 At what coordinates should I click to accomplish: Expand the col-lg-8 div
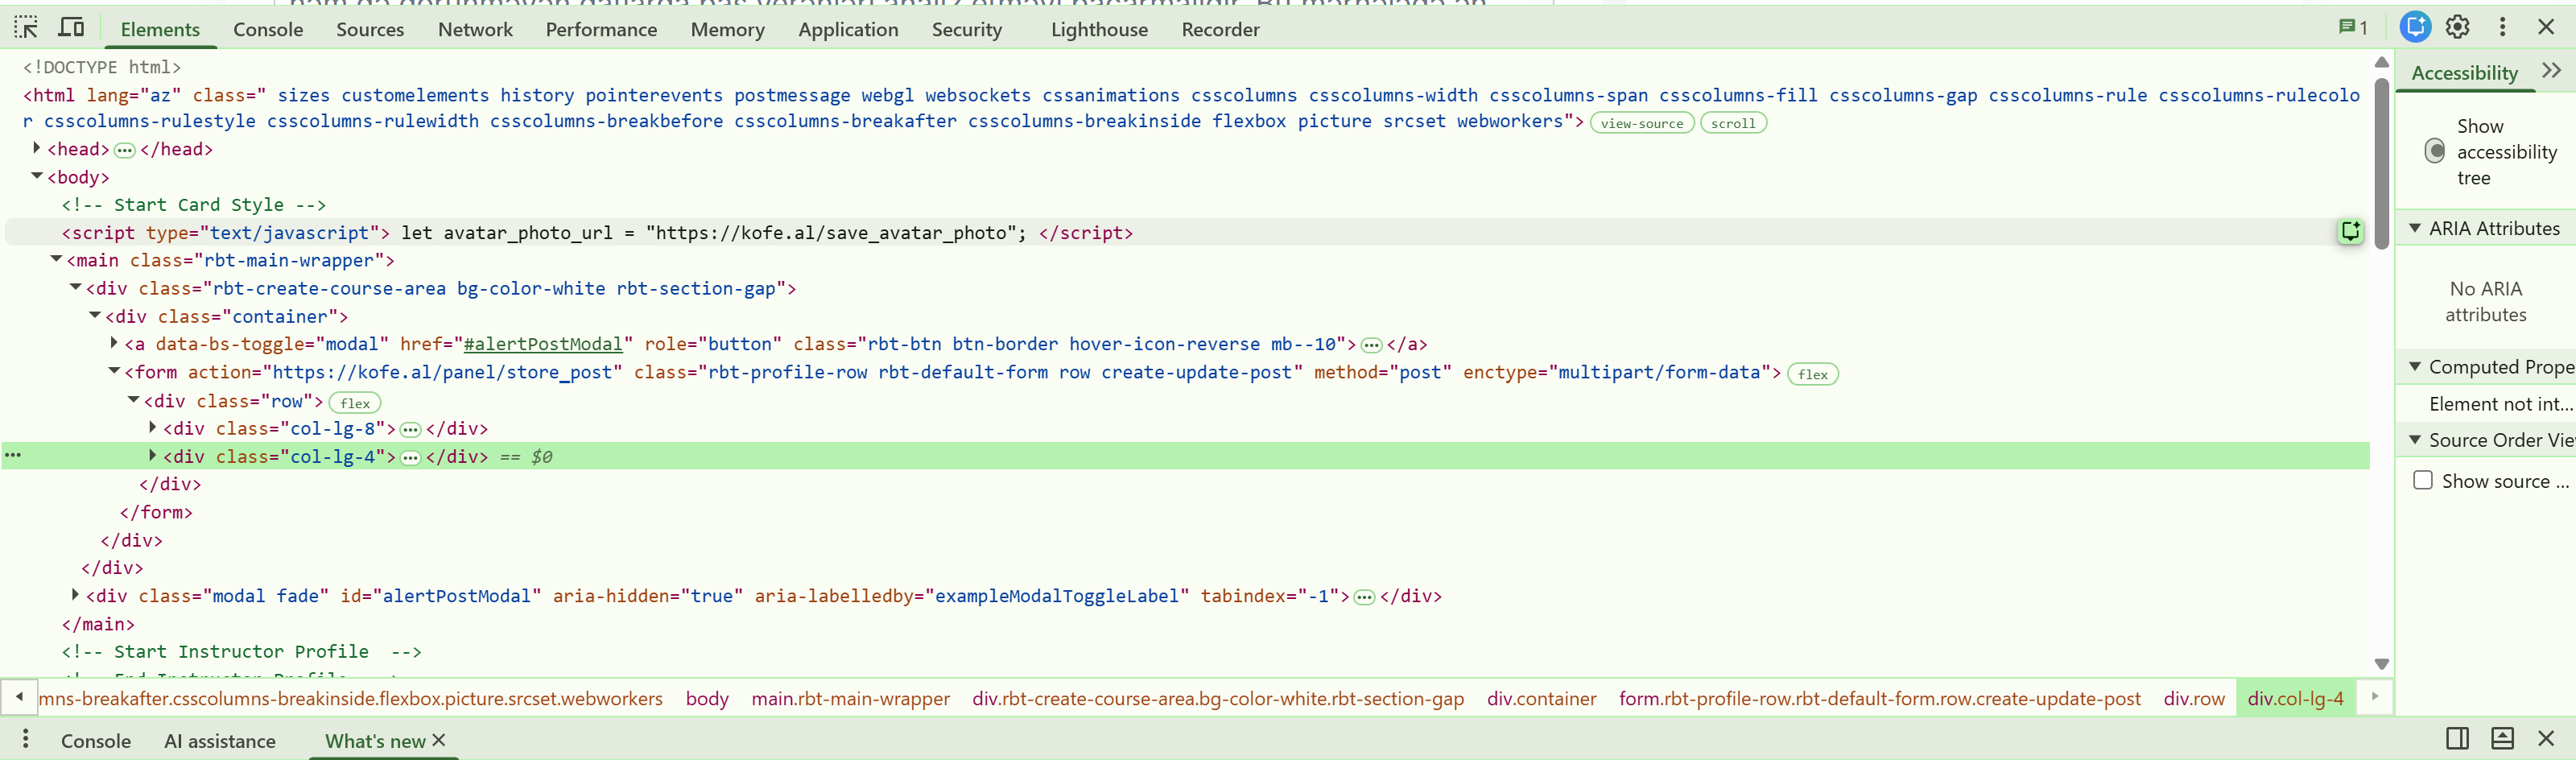153,427
